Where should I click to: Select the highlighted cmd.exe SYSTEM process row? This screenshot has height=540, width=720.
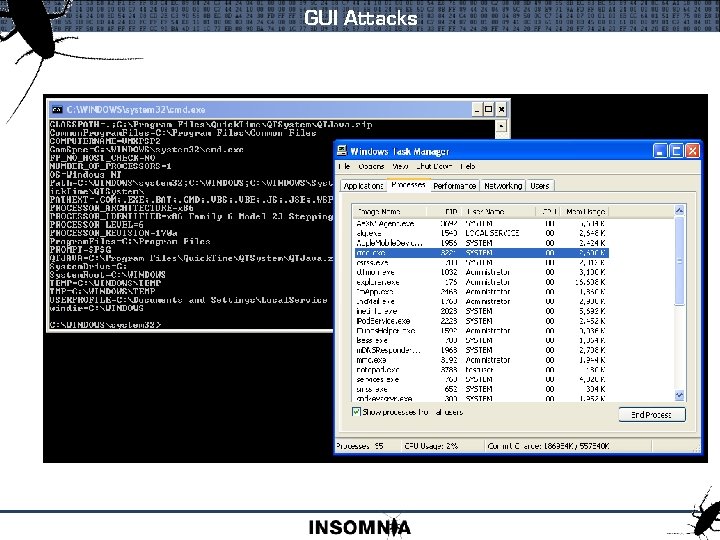tap(481, 253)
